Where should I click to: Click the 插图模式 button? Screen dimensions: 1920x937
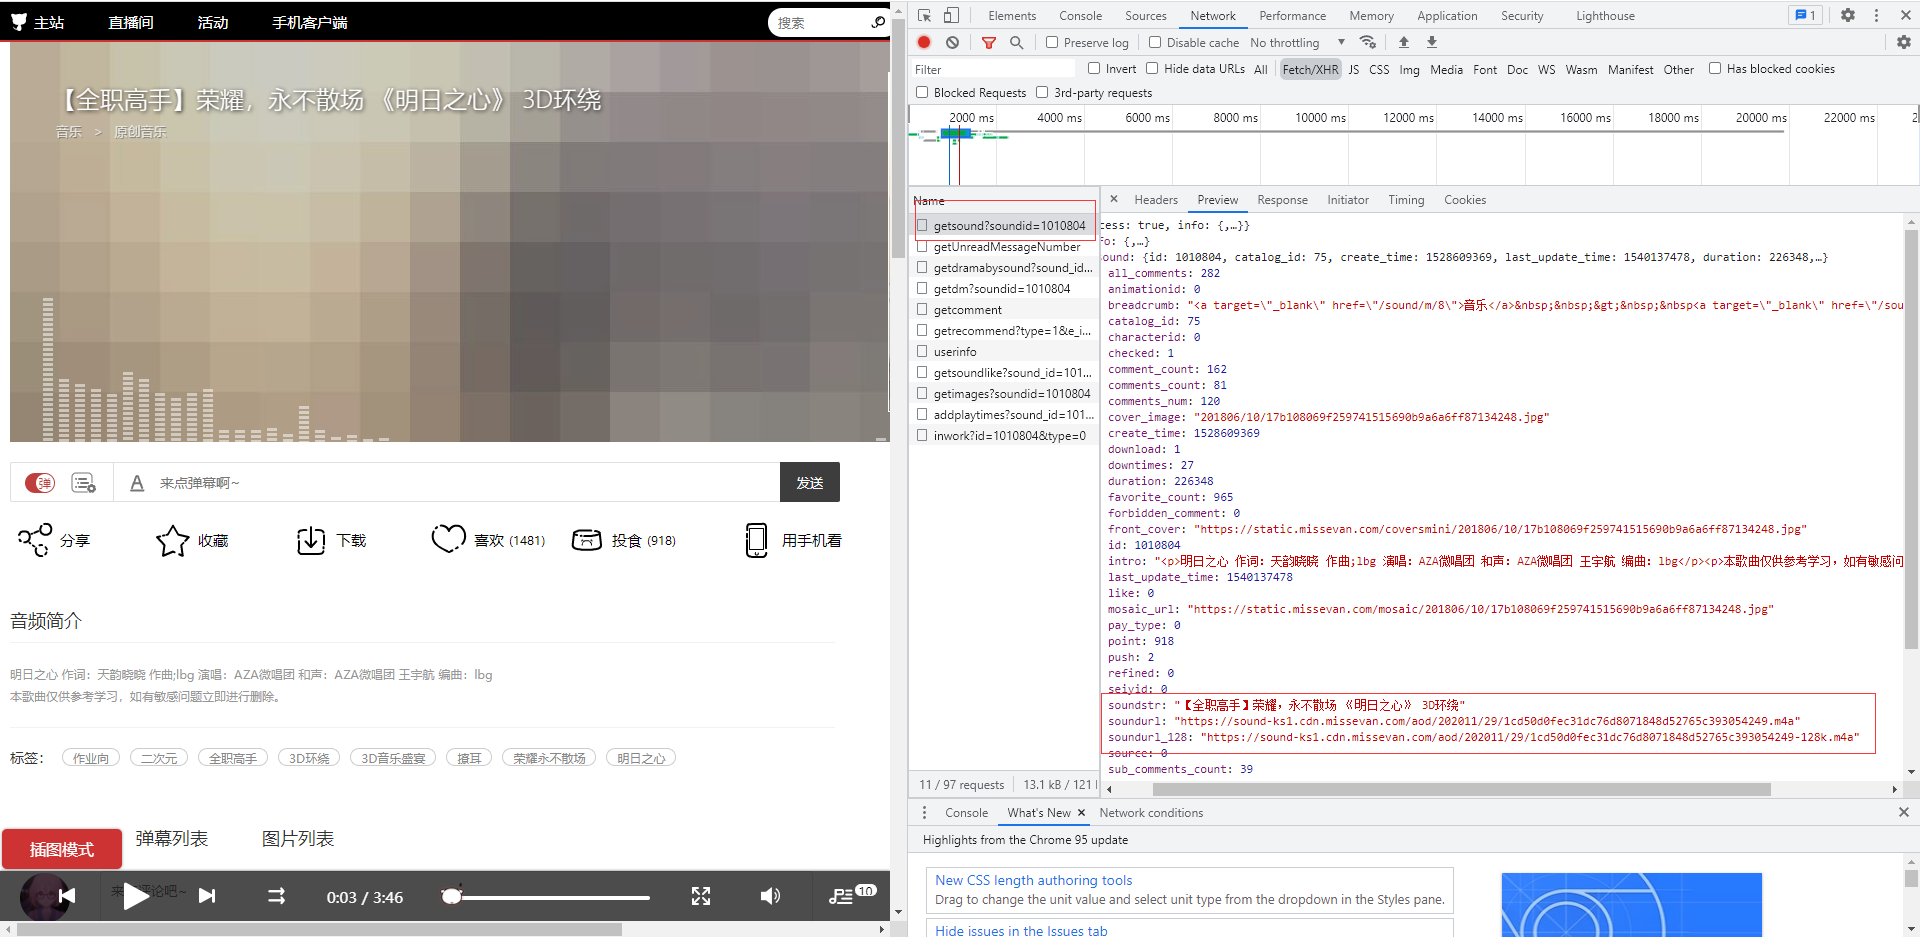(x=62, y=849)
